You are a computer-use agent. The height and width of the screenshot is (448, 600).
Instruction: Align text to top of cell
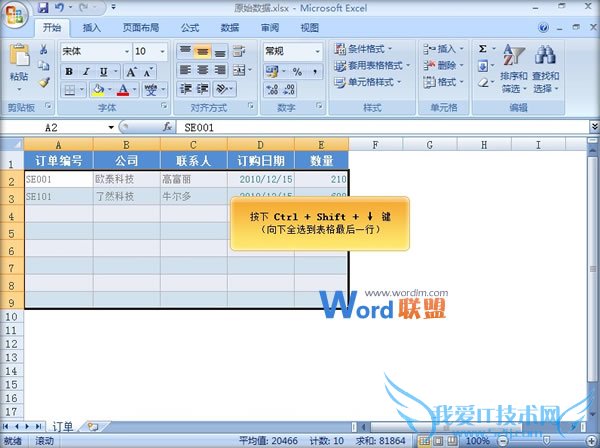point(185,51)
